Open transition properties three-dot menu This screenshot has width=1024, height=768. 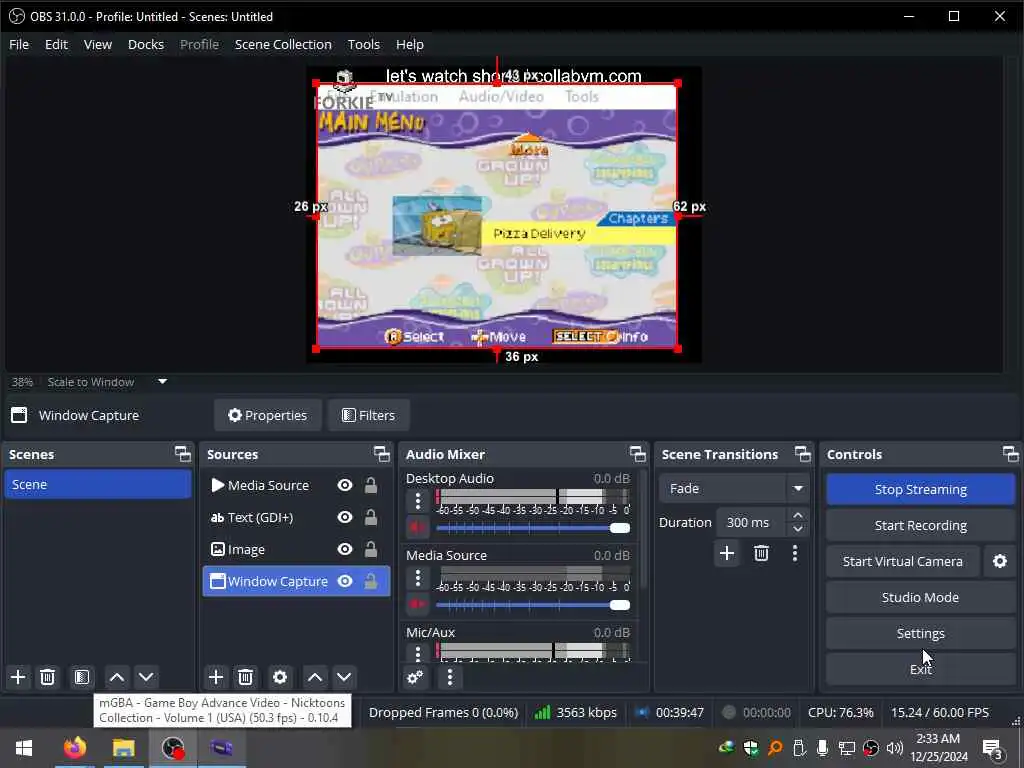pos(795,554)
